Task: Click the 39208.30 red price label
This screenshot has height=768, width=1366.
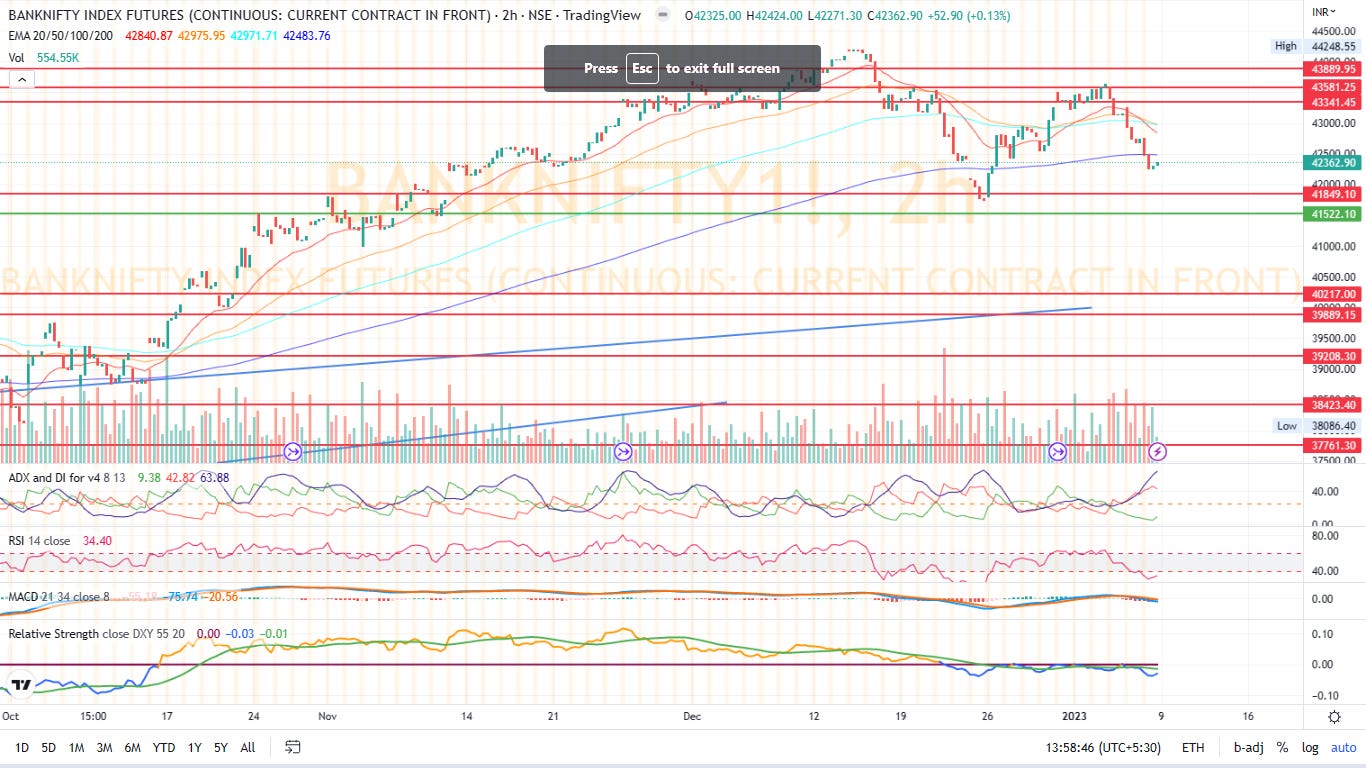Action: pyautogui.click(x=1334, y=356)
